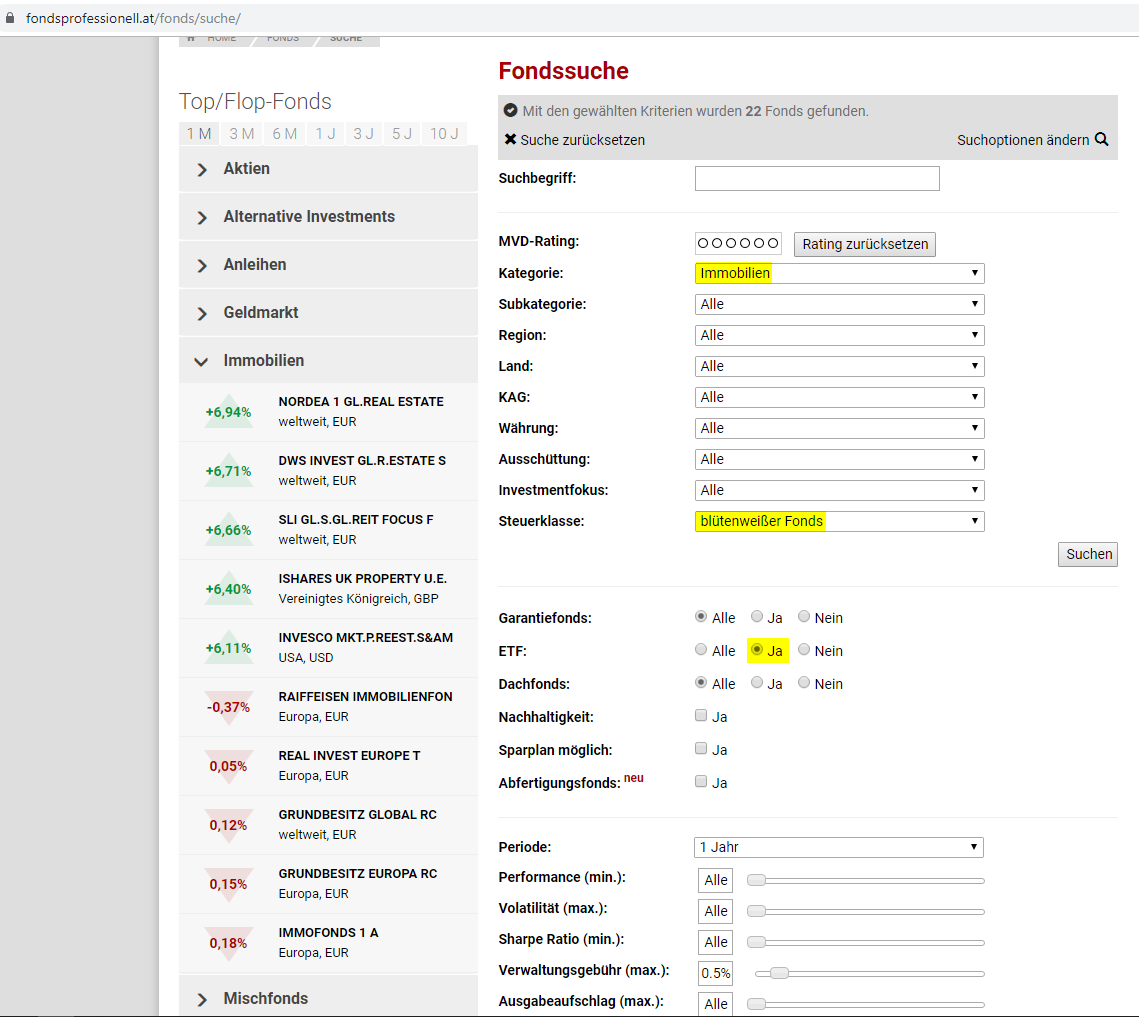1139x1017 pixels.
Task: Open the Steuerklasse dropdown
Action: pyautogui.click(x=839, y=521)
